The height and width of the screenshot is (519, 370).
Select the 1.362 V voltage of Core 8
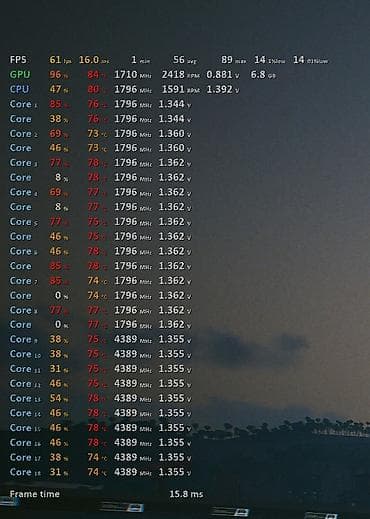point(175,310)
